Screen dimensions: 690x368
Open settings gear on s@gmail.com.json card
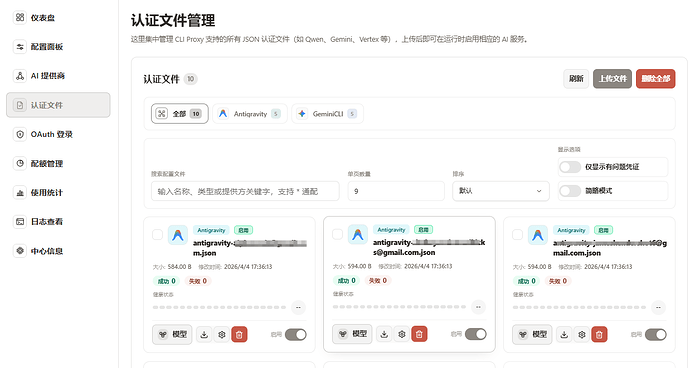coord(402,334)
